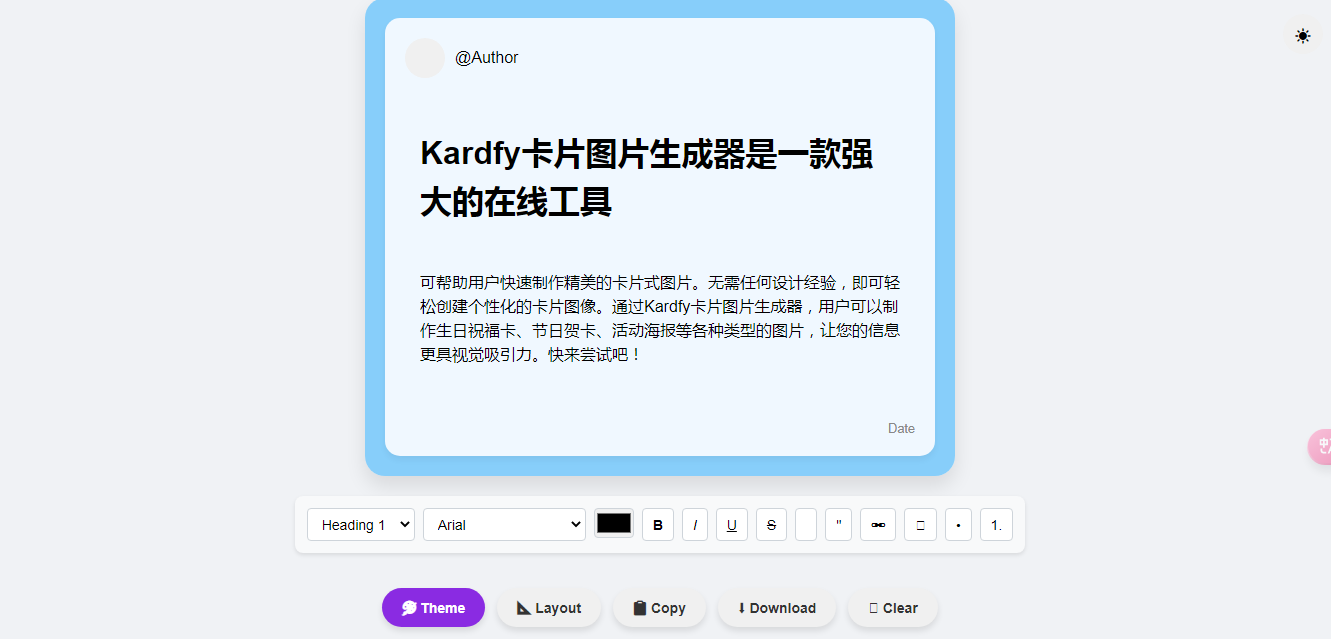Change card layout via Layout button
The height and width of the screenshot is (639, 1331).
(x=548, y=607)
